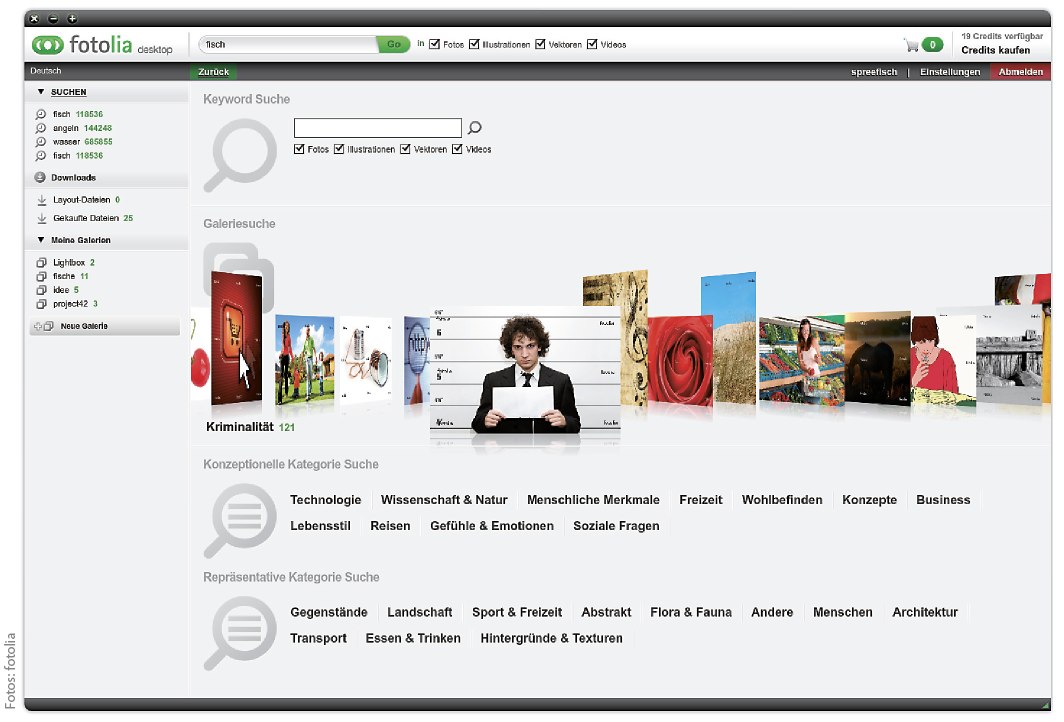Open Menschliche Merkmale category
The width and height of the screenshot is (1064, 722).
(593, 500)
